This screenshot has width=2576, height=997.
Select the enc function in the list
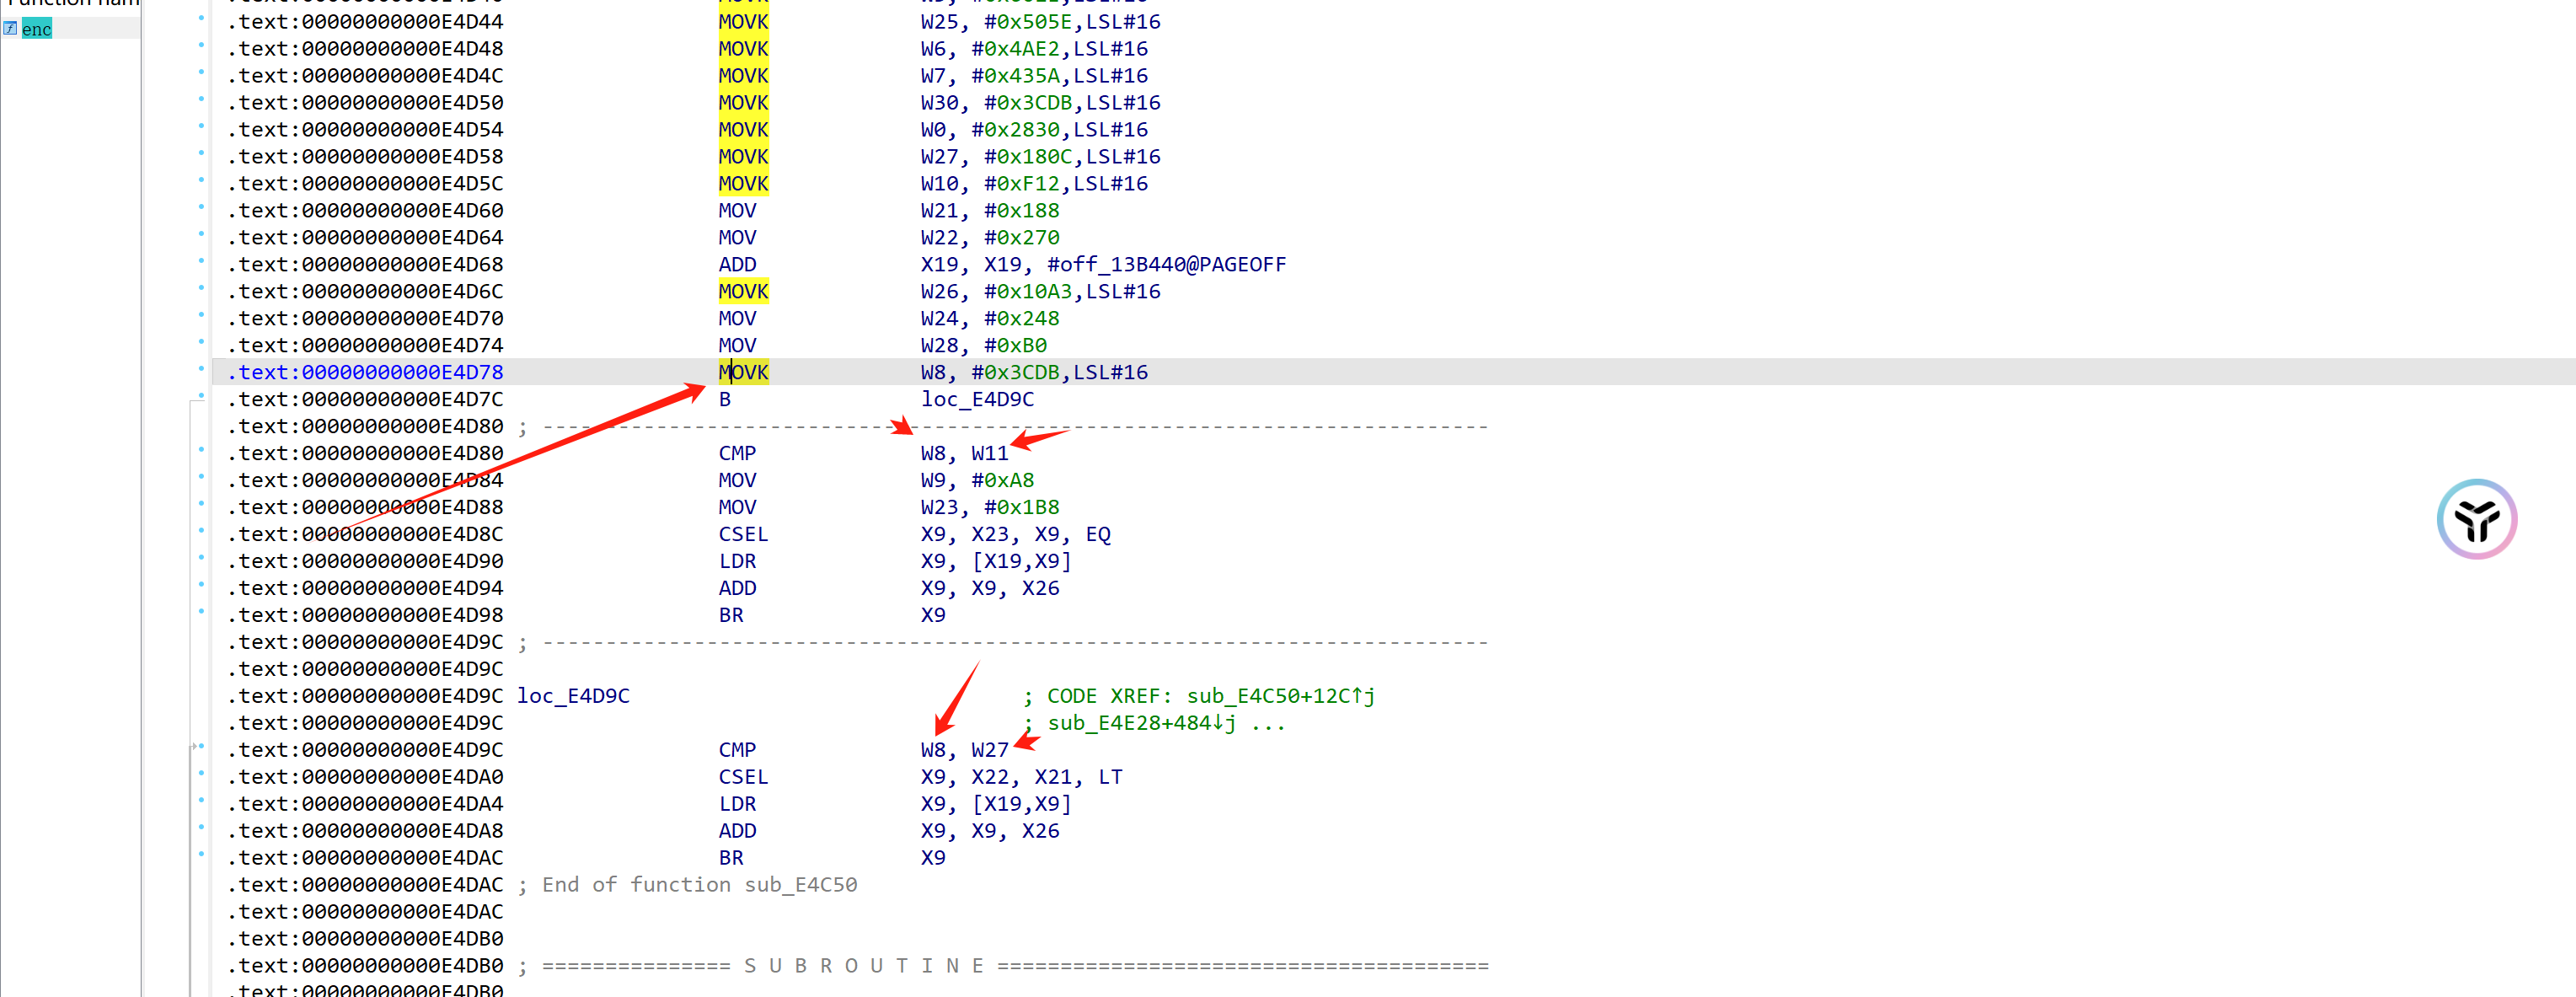[x=36, y=29]
